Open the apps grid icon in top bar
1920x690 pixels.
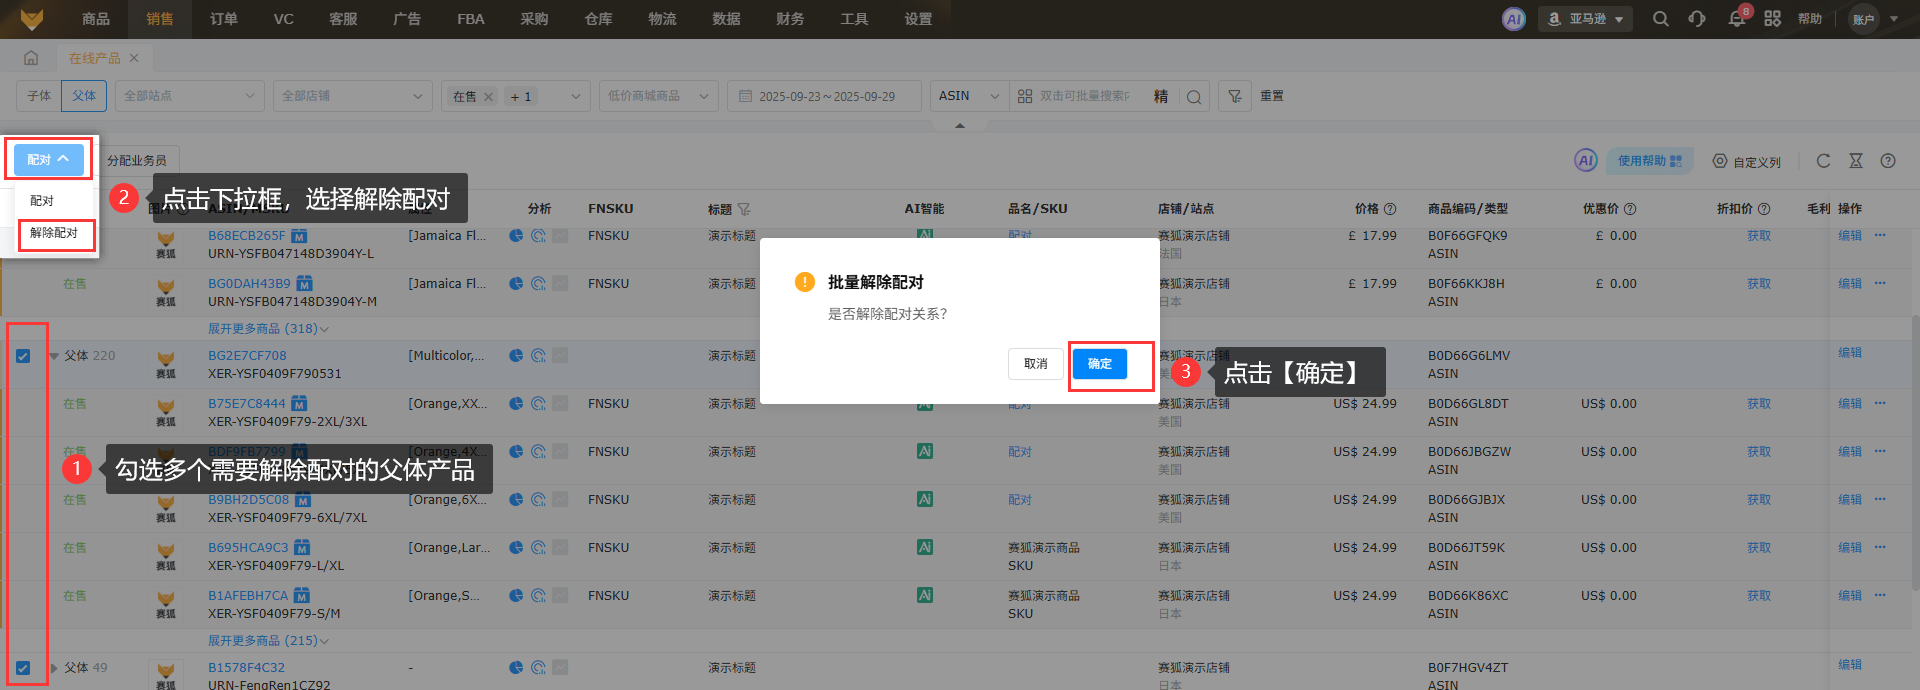(1773, 19)
